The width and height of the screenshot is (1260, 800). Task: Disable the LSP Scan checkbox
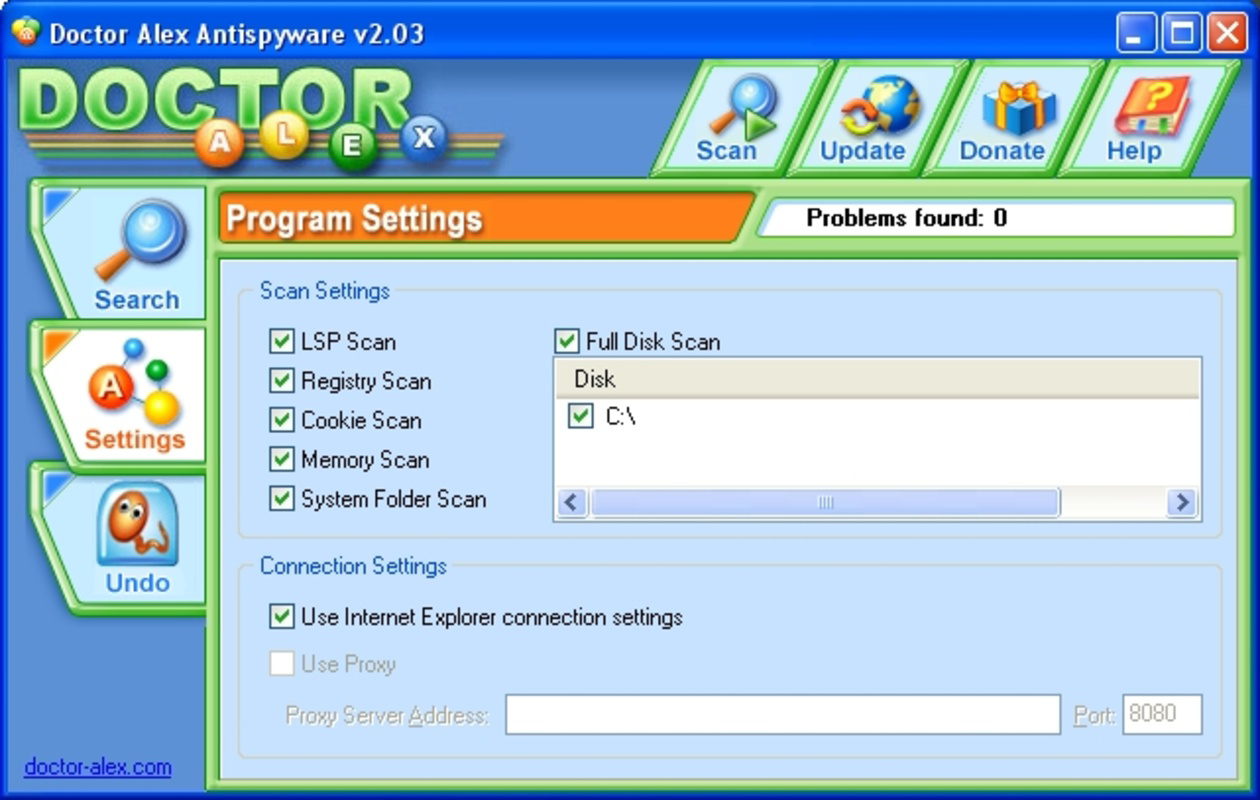[282, 342]
